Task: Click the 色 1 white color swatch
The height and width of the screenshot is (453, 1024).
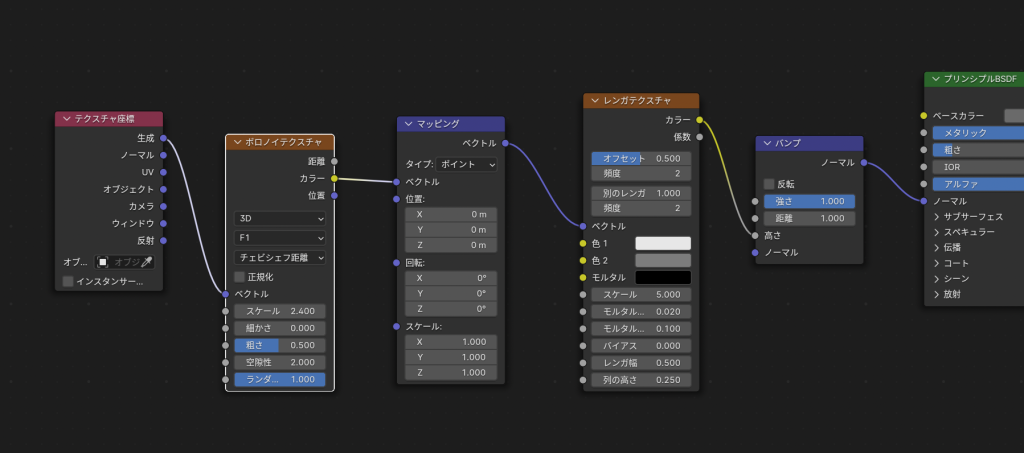Action: point(663,244)
